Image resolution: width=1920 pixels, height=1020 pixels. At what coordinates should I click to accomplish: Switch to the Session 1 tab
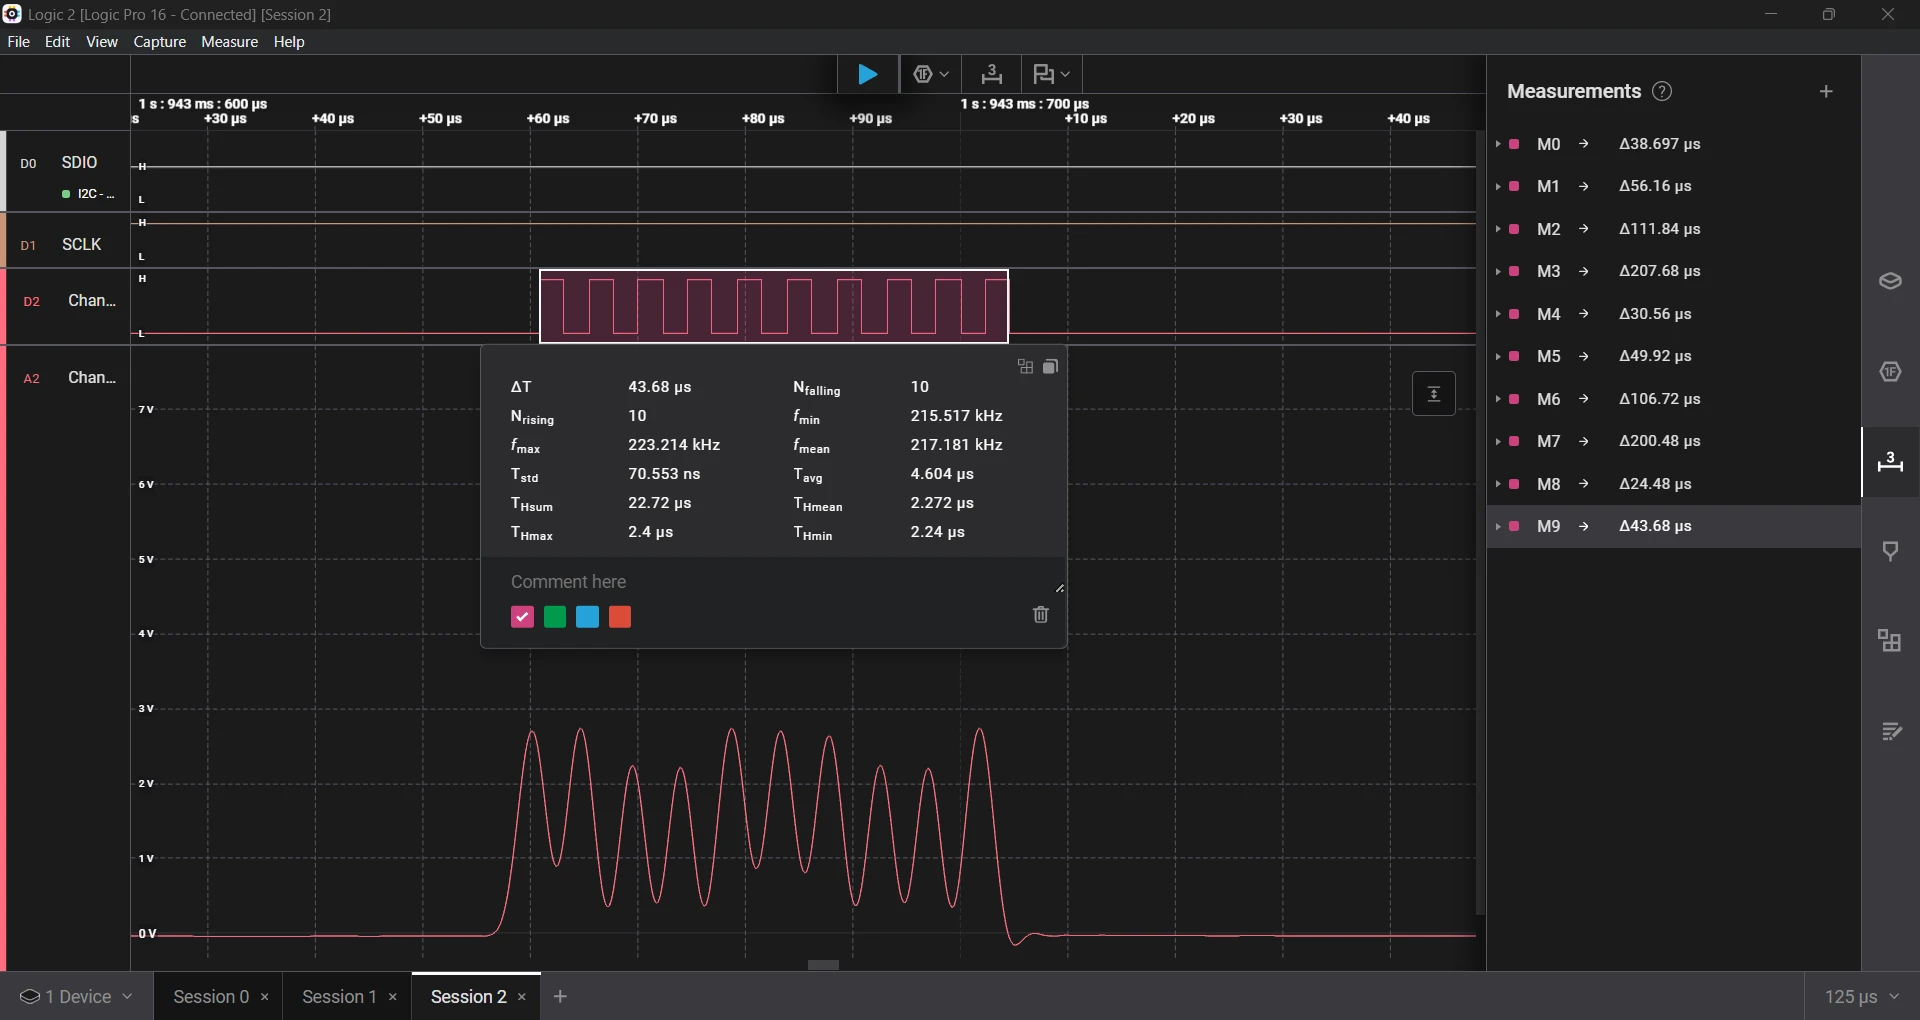(x=339, y=997)
